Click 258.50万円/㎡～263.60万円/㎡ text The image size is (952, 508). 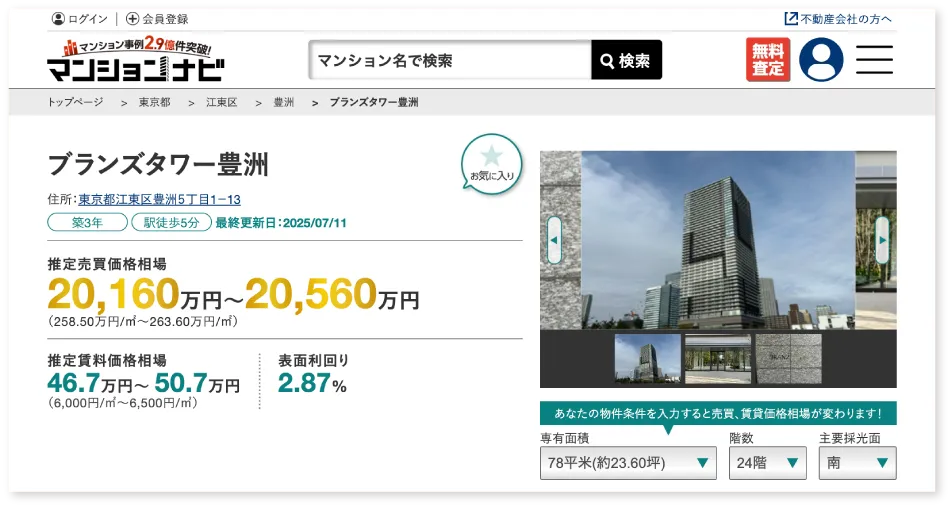tap(143, 322)
